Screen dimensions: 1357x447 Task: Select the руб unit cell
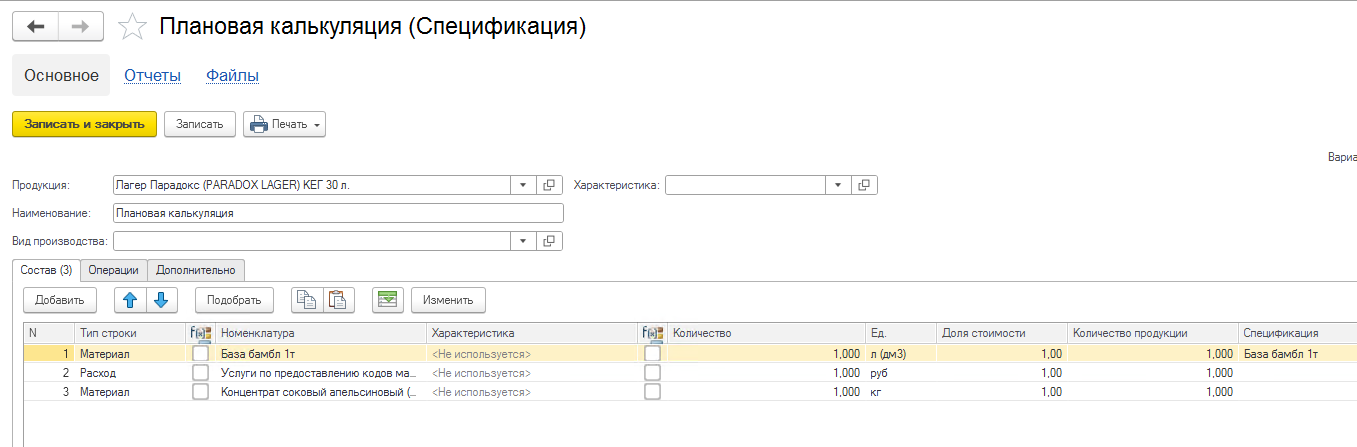click(x=901, y=373)
